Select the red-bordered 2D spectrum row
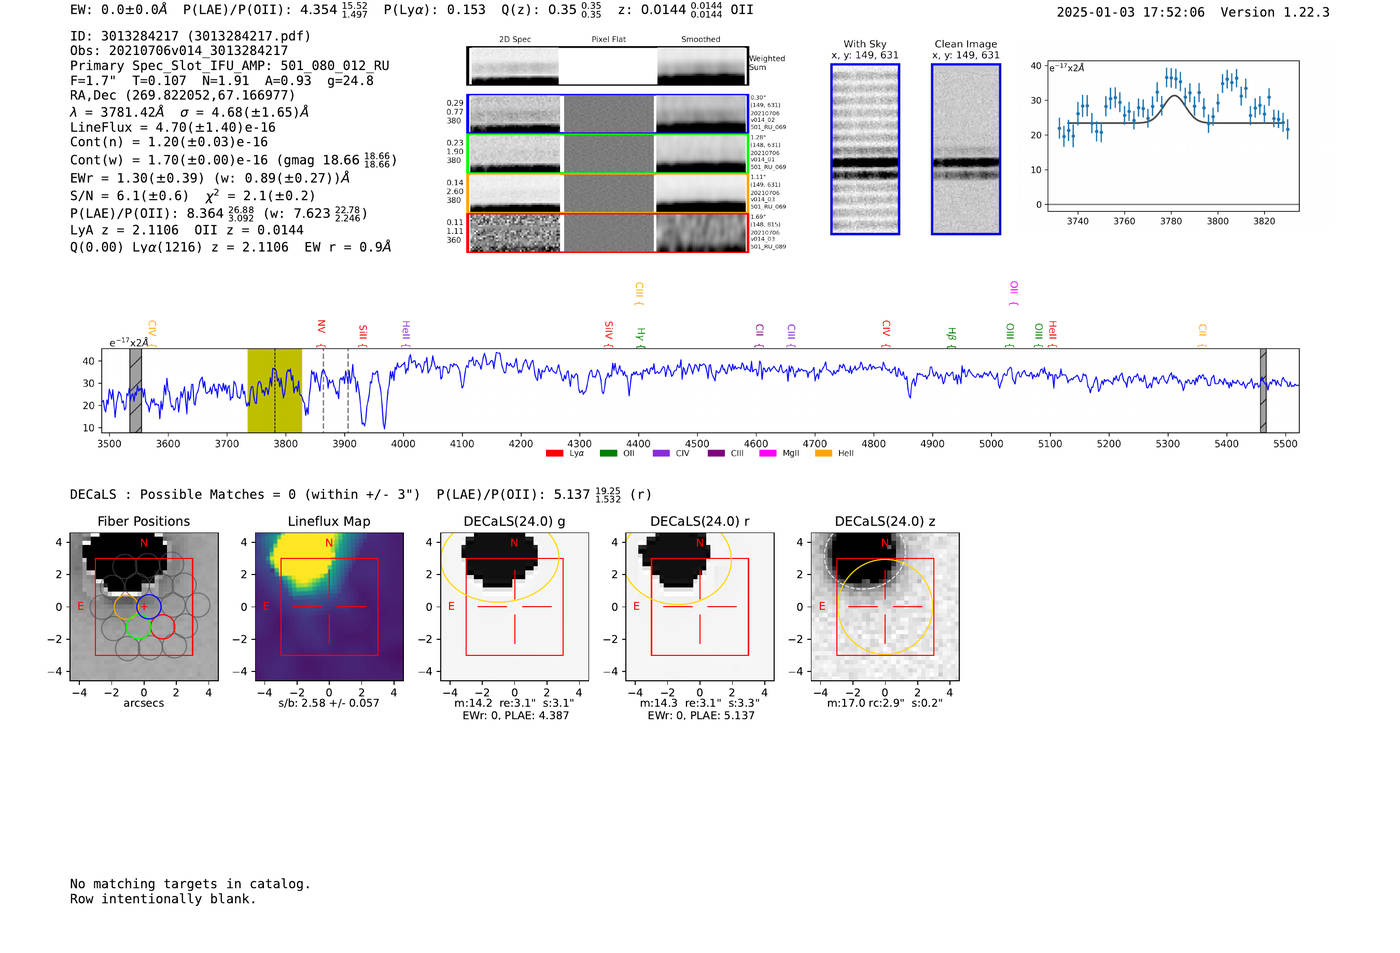 point(608,232)
